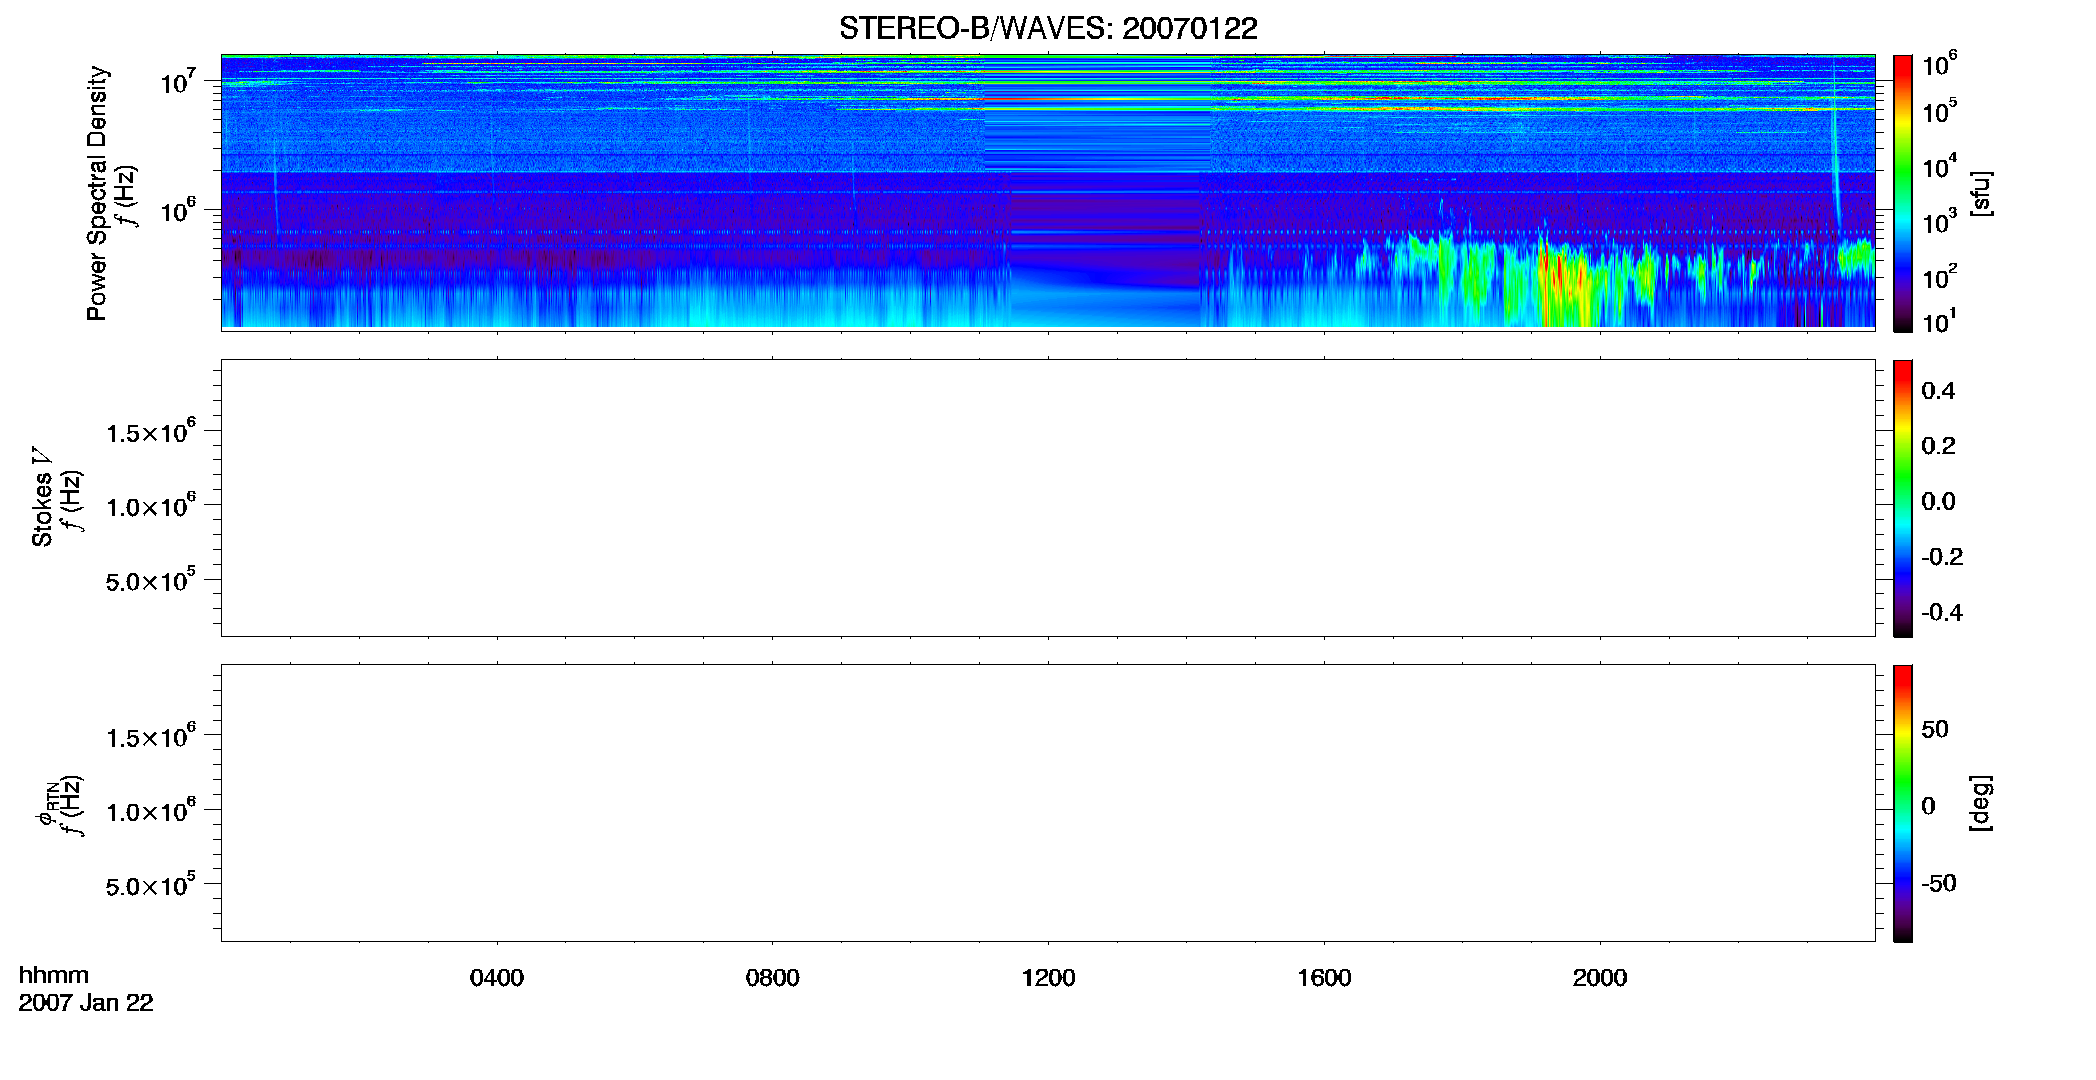Select the 0400 time axis label

pos(497,978)
